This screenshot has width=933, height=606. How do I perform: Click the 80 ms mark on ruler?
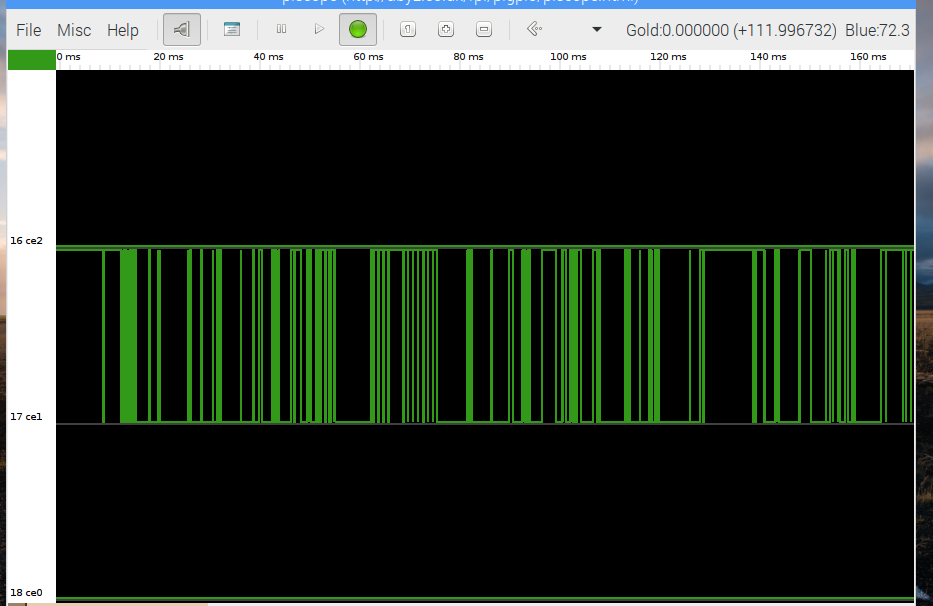[468, 57]
